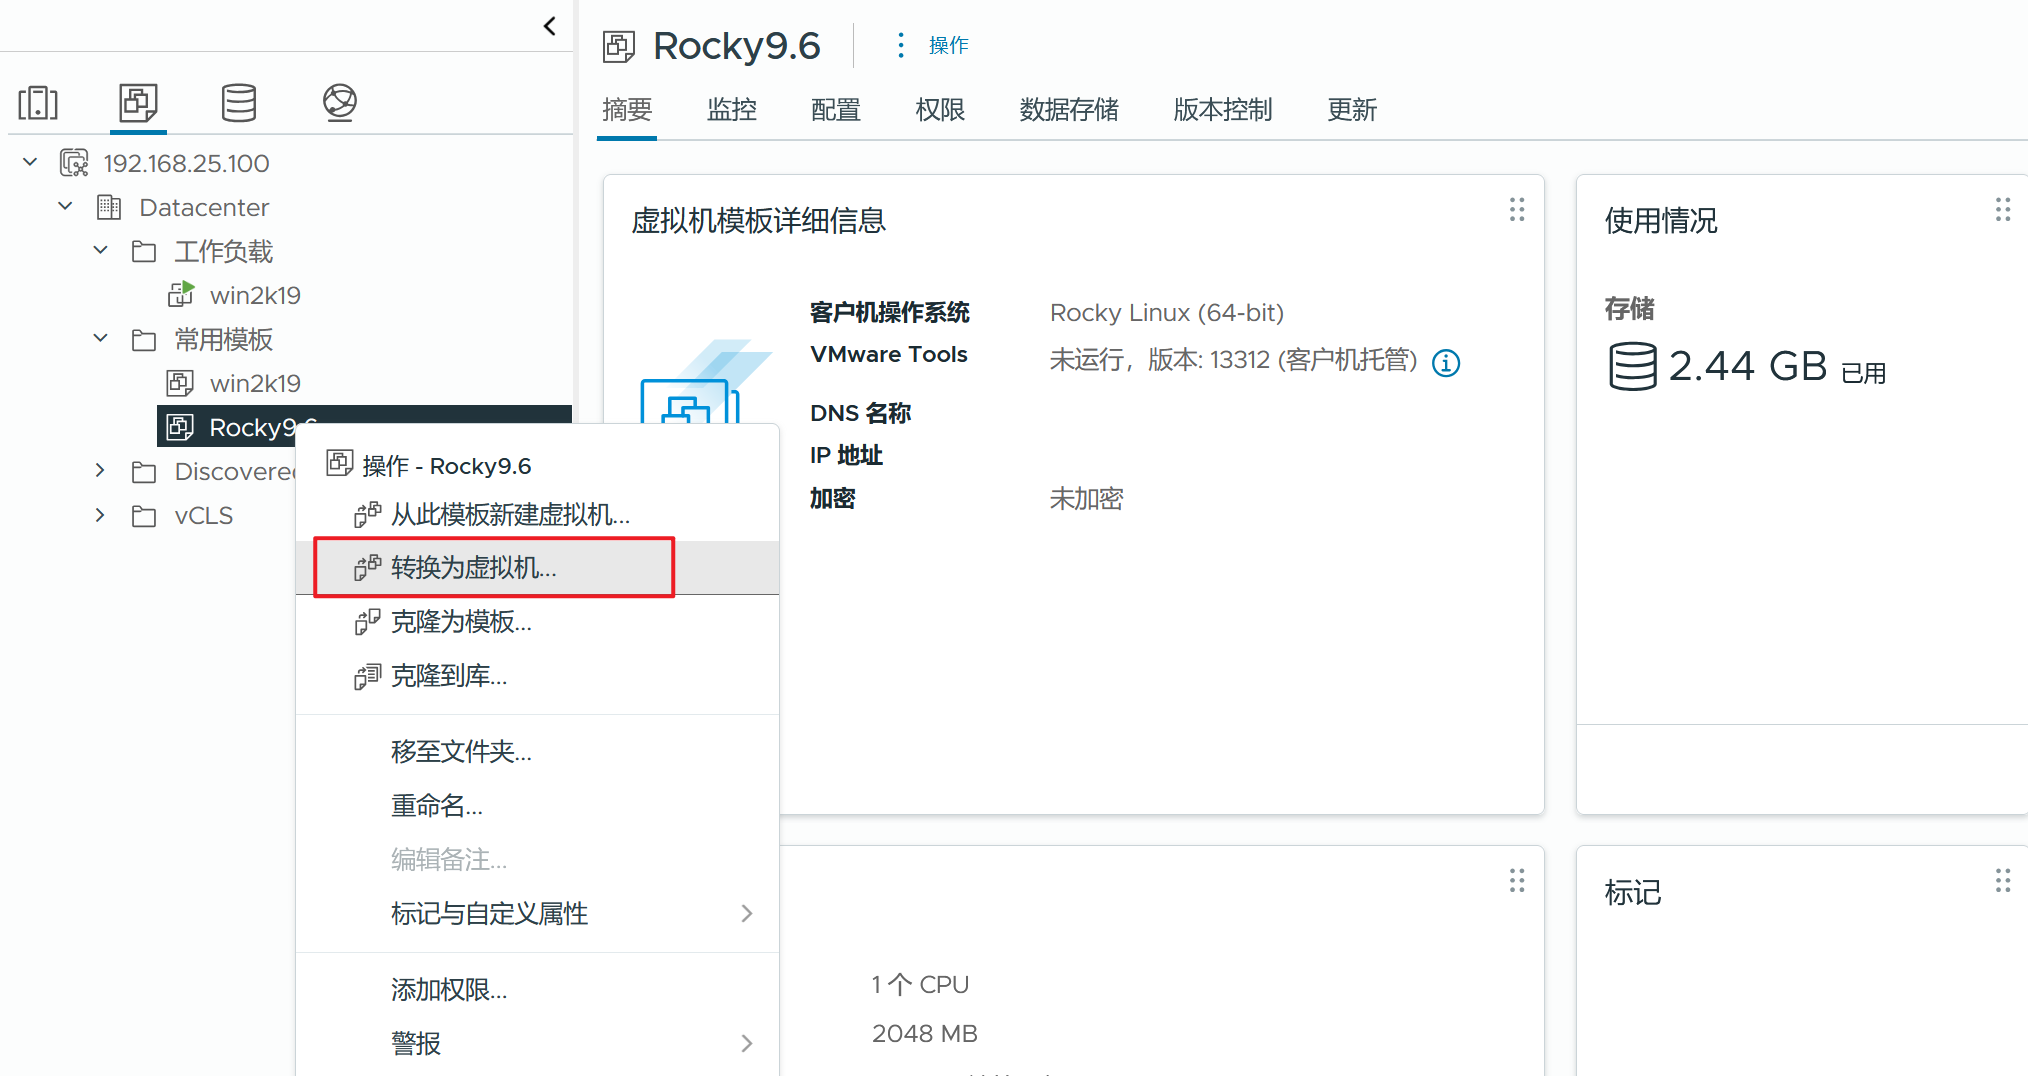
Task: Select 重命名 menu entry
Action: 538,805
